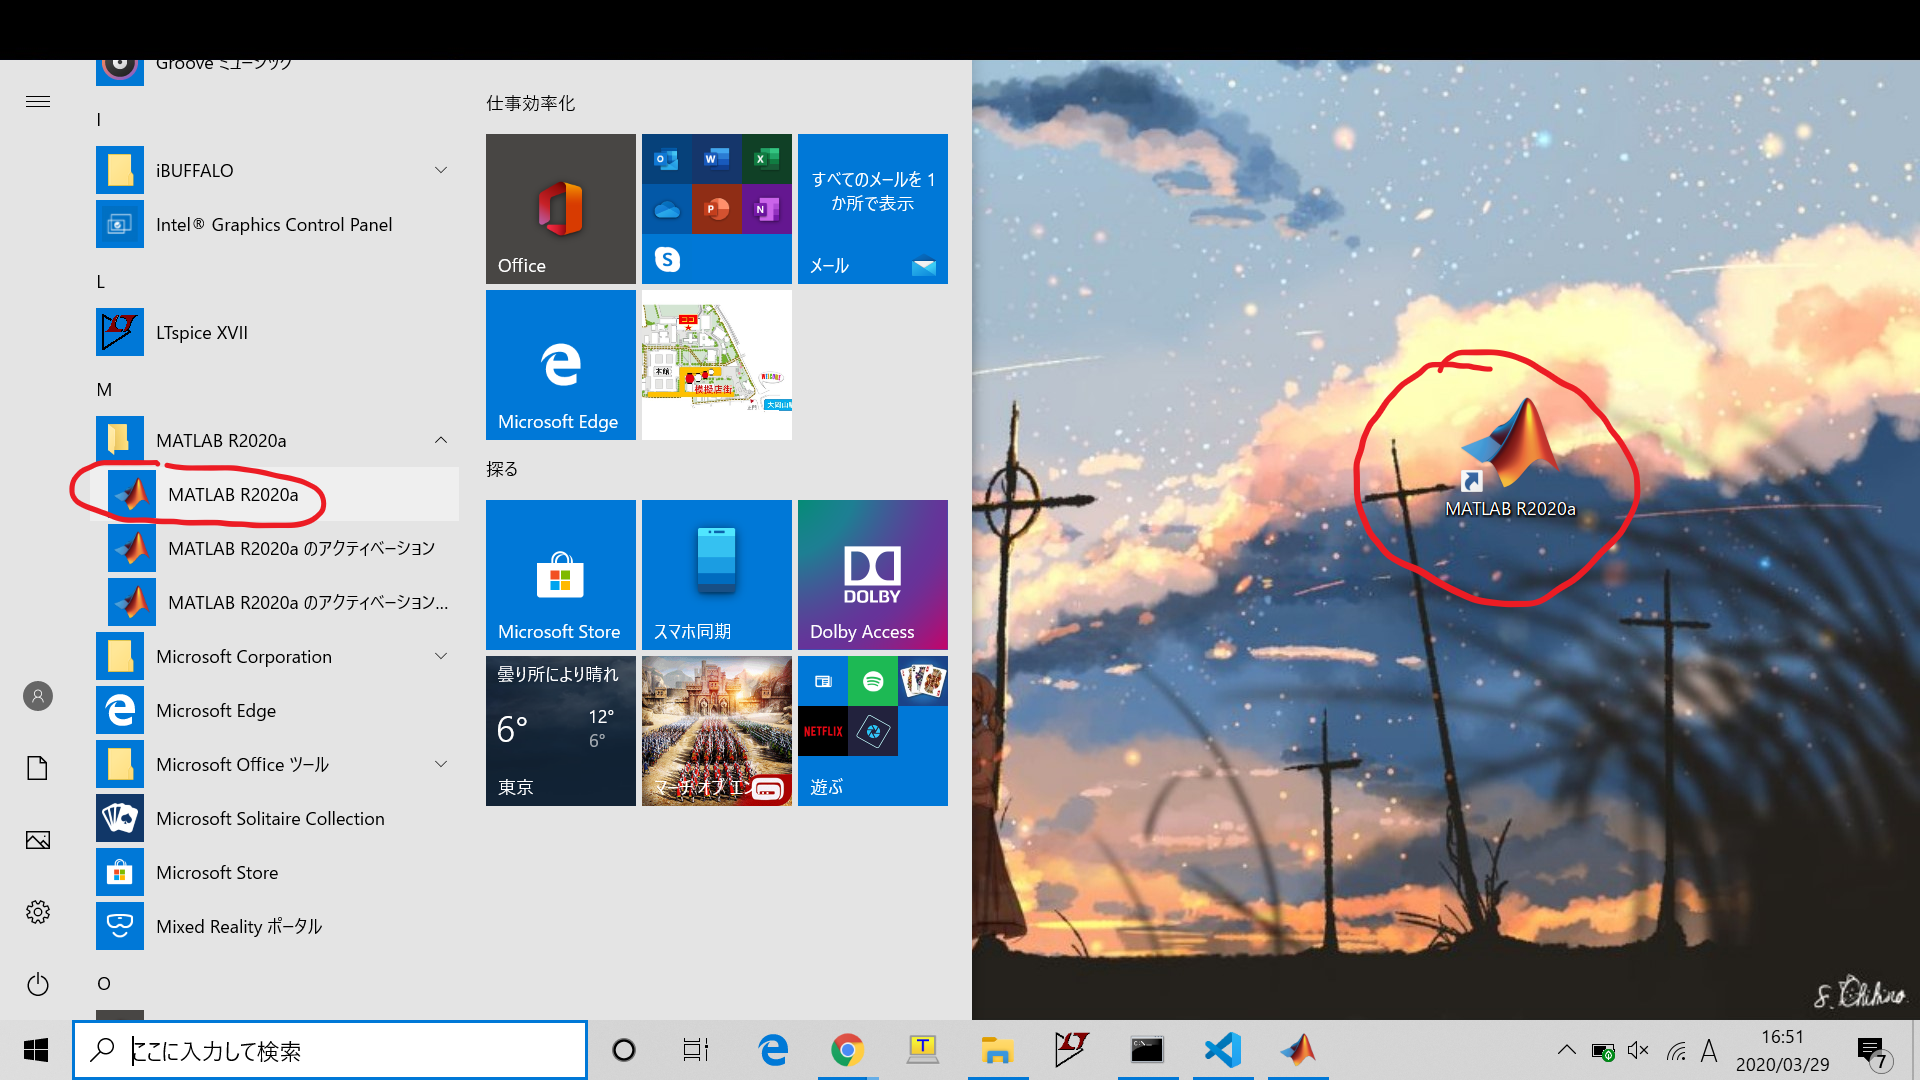1920x1080 pixels.
Task: Click the Windows Start button
Action: (x=36, y=1050)
